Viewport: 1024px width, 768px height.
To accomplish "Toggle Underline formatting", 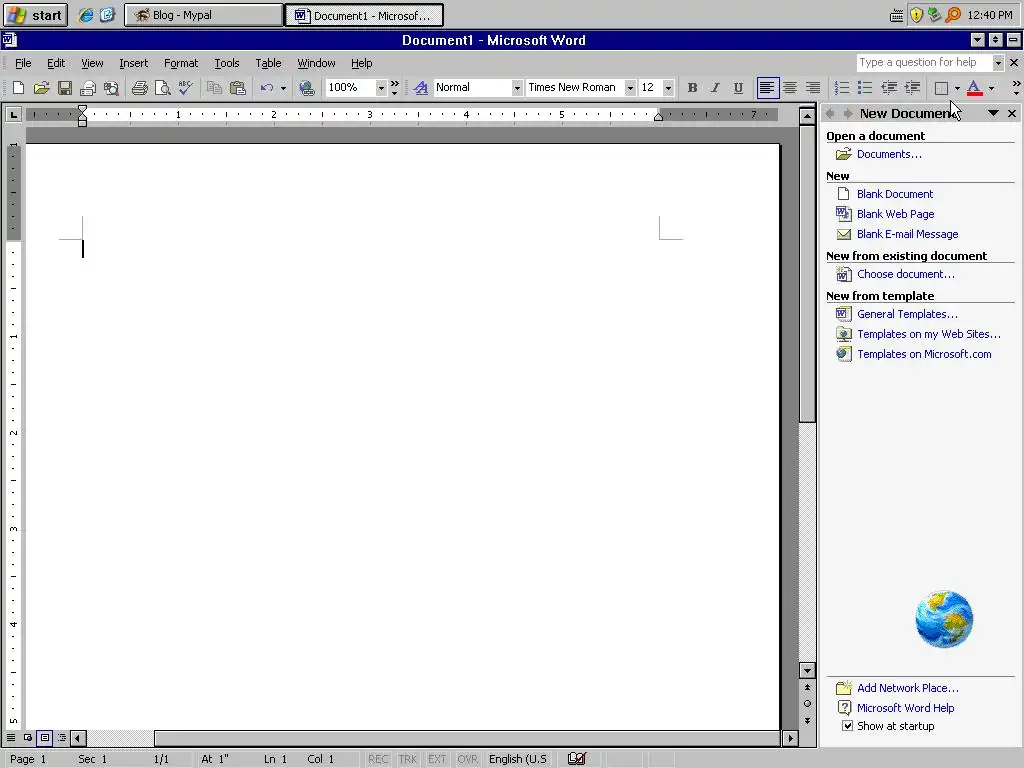I will (738, 88).
